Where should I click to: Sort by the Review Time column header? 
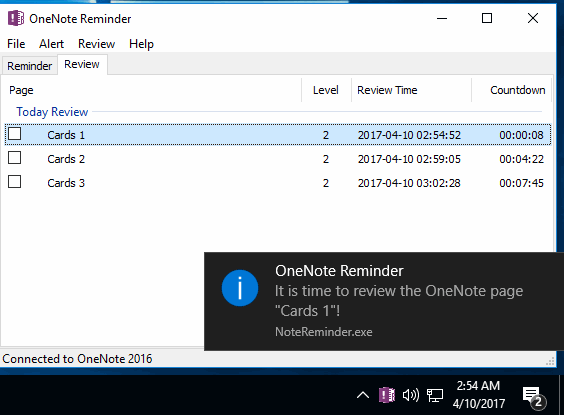pyautogui.click(x=411, y=90)
